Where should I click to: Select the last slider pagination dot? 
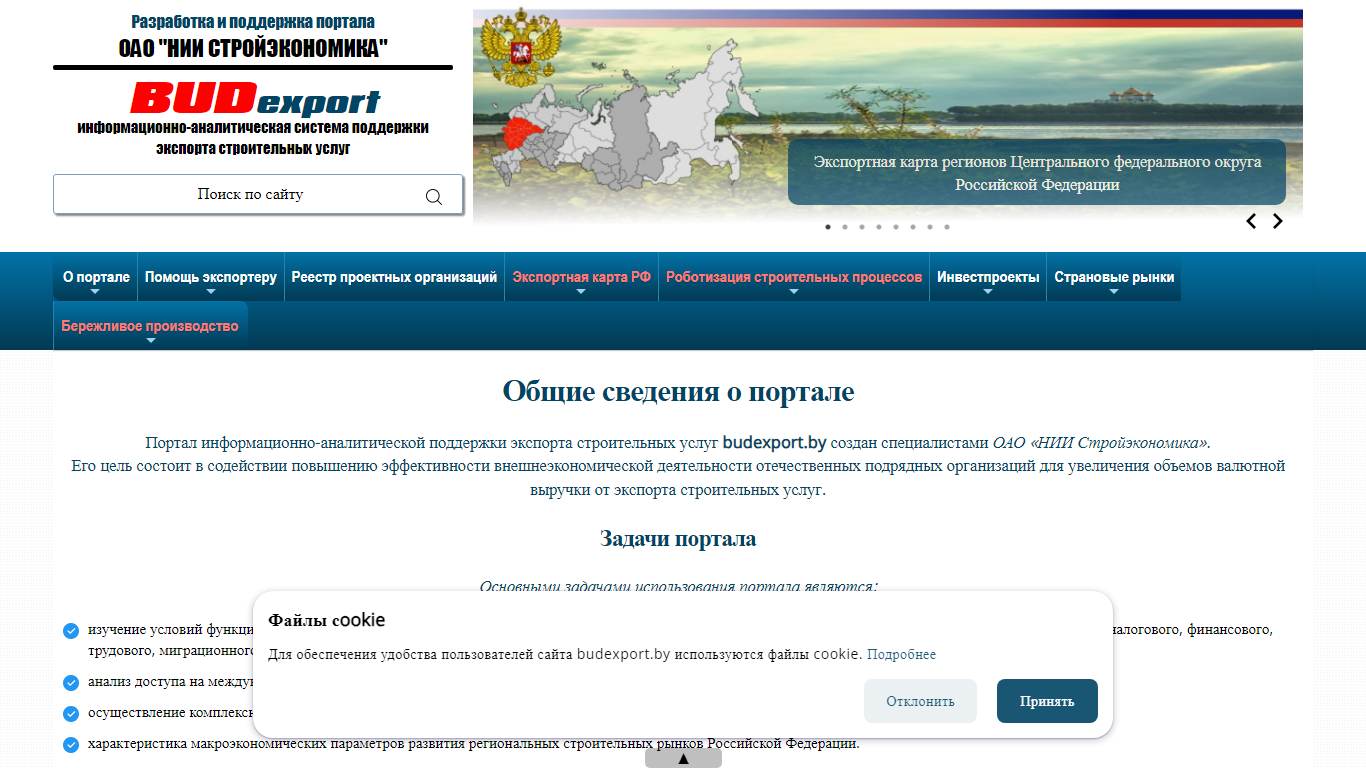point(947,227)
